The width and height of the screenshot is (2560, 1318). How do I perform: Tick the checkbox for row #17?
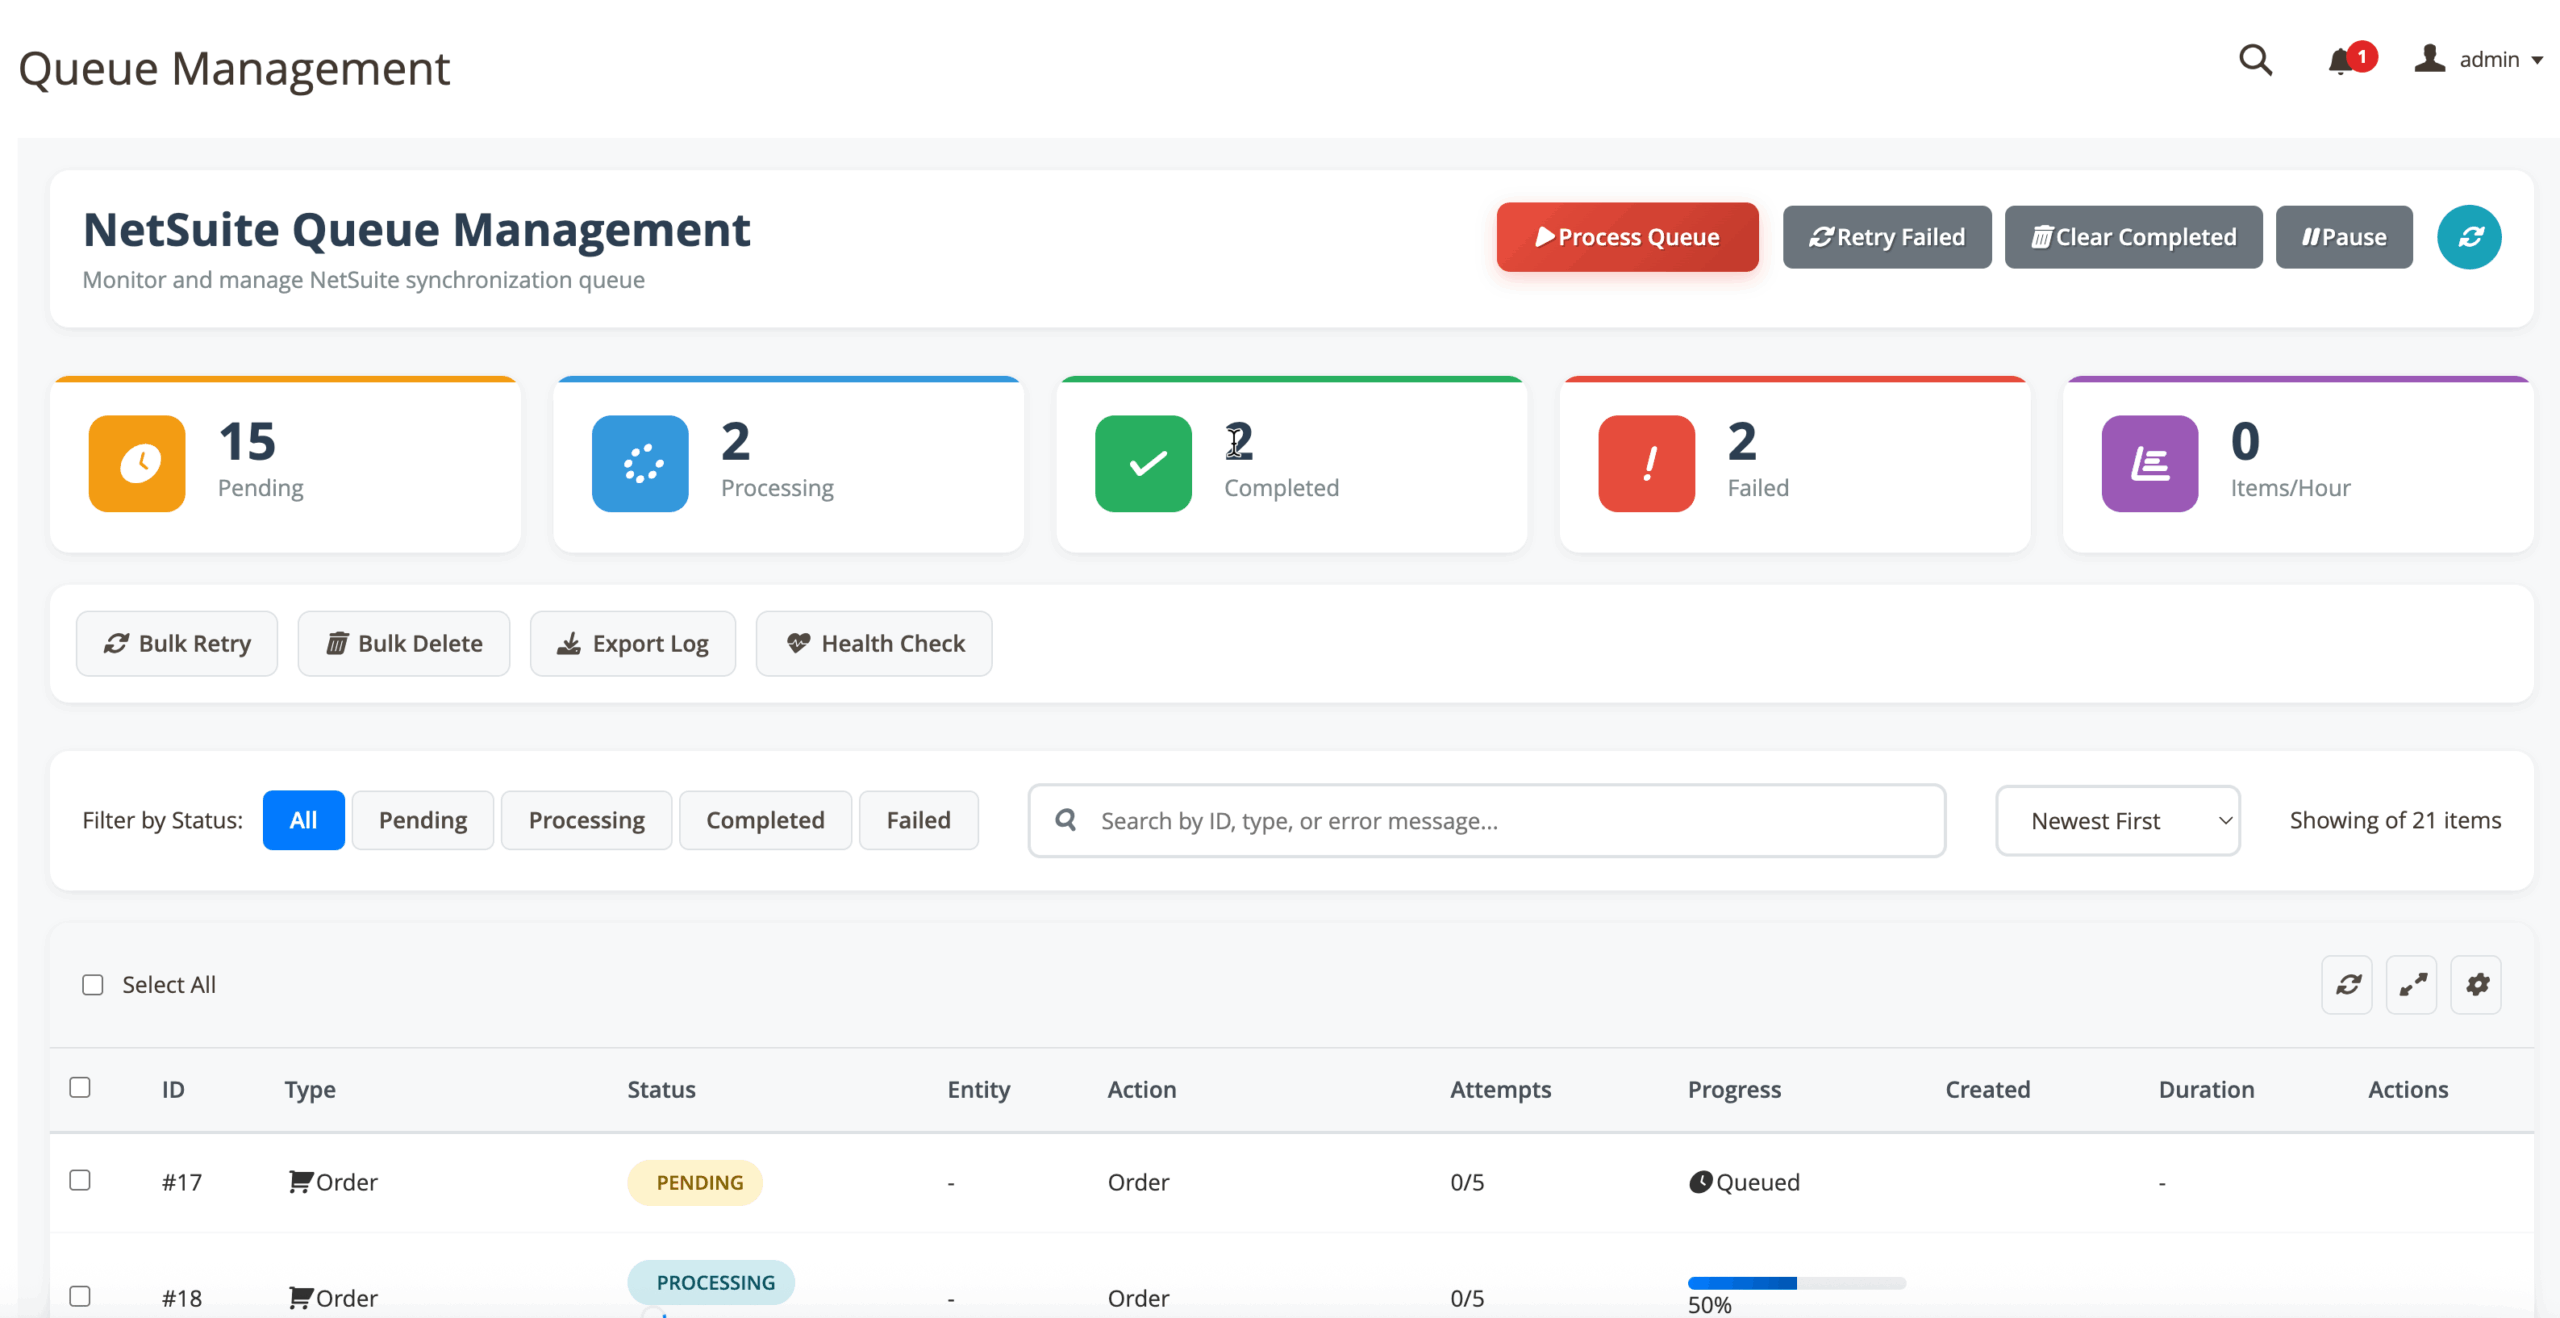tap(80, 1180)
